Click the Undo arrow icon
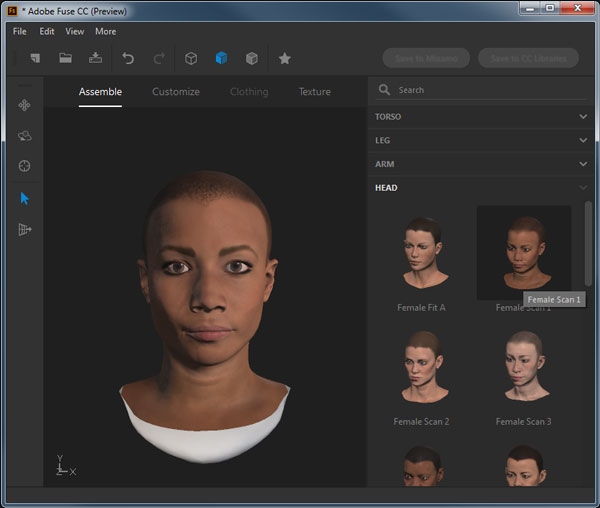The width and height of the screenshot is (600, 508). (127, 58)
